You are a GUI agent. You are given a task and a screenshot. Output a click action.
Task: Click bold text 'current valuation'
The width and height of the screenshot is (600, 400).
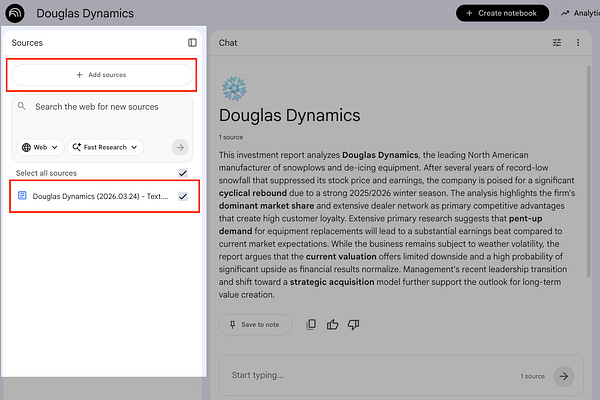point(341,256)
